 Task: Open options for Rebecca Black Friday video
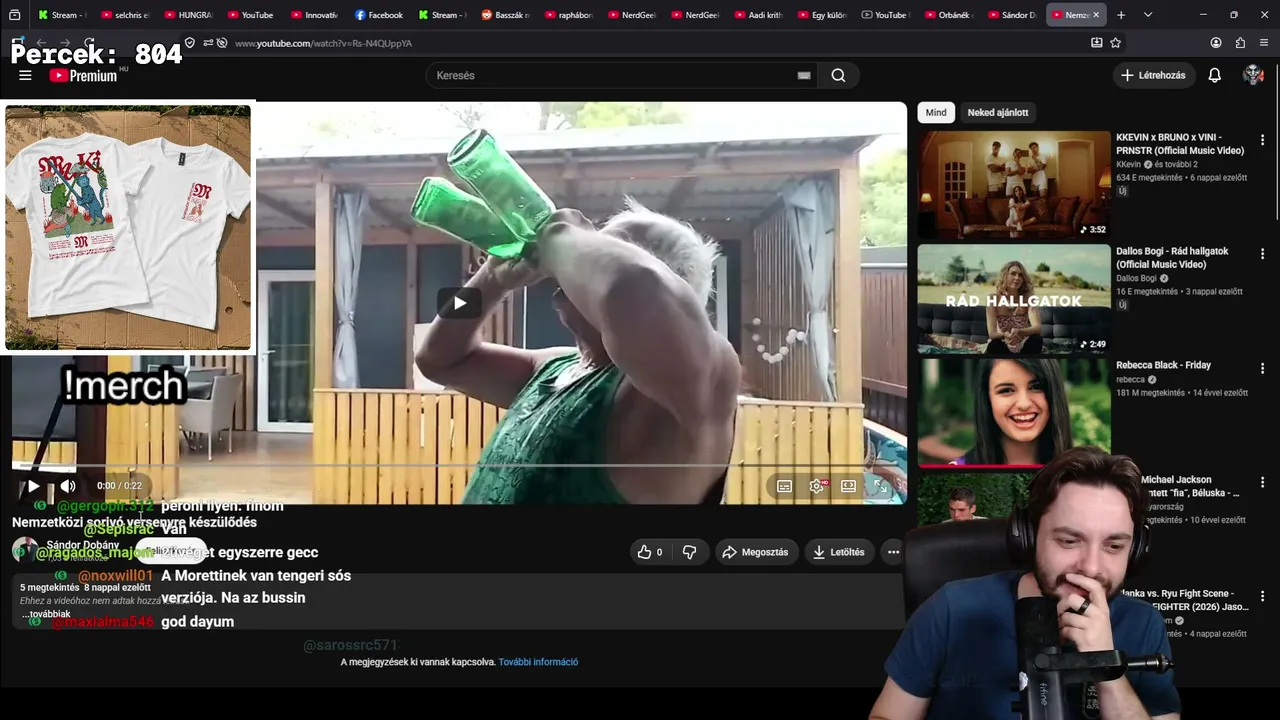(x=1262, y=368)
